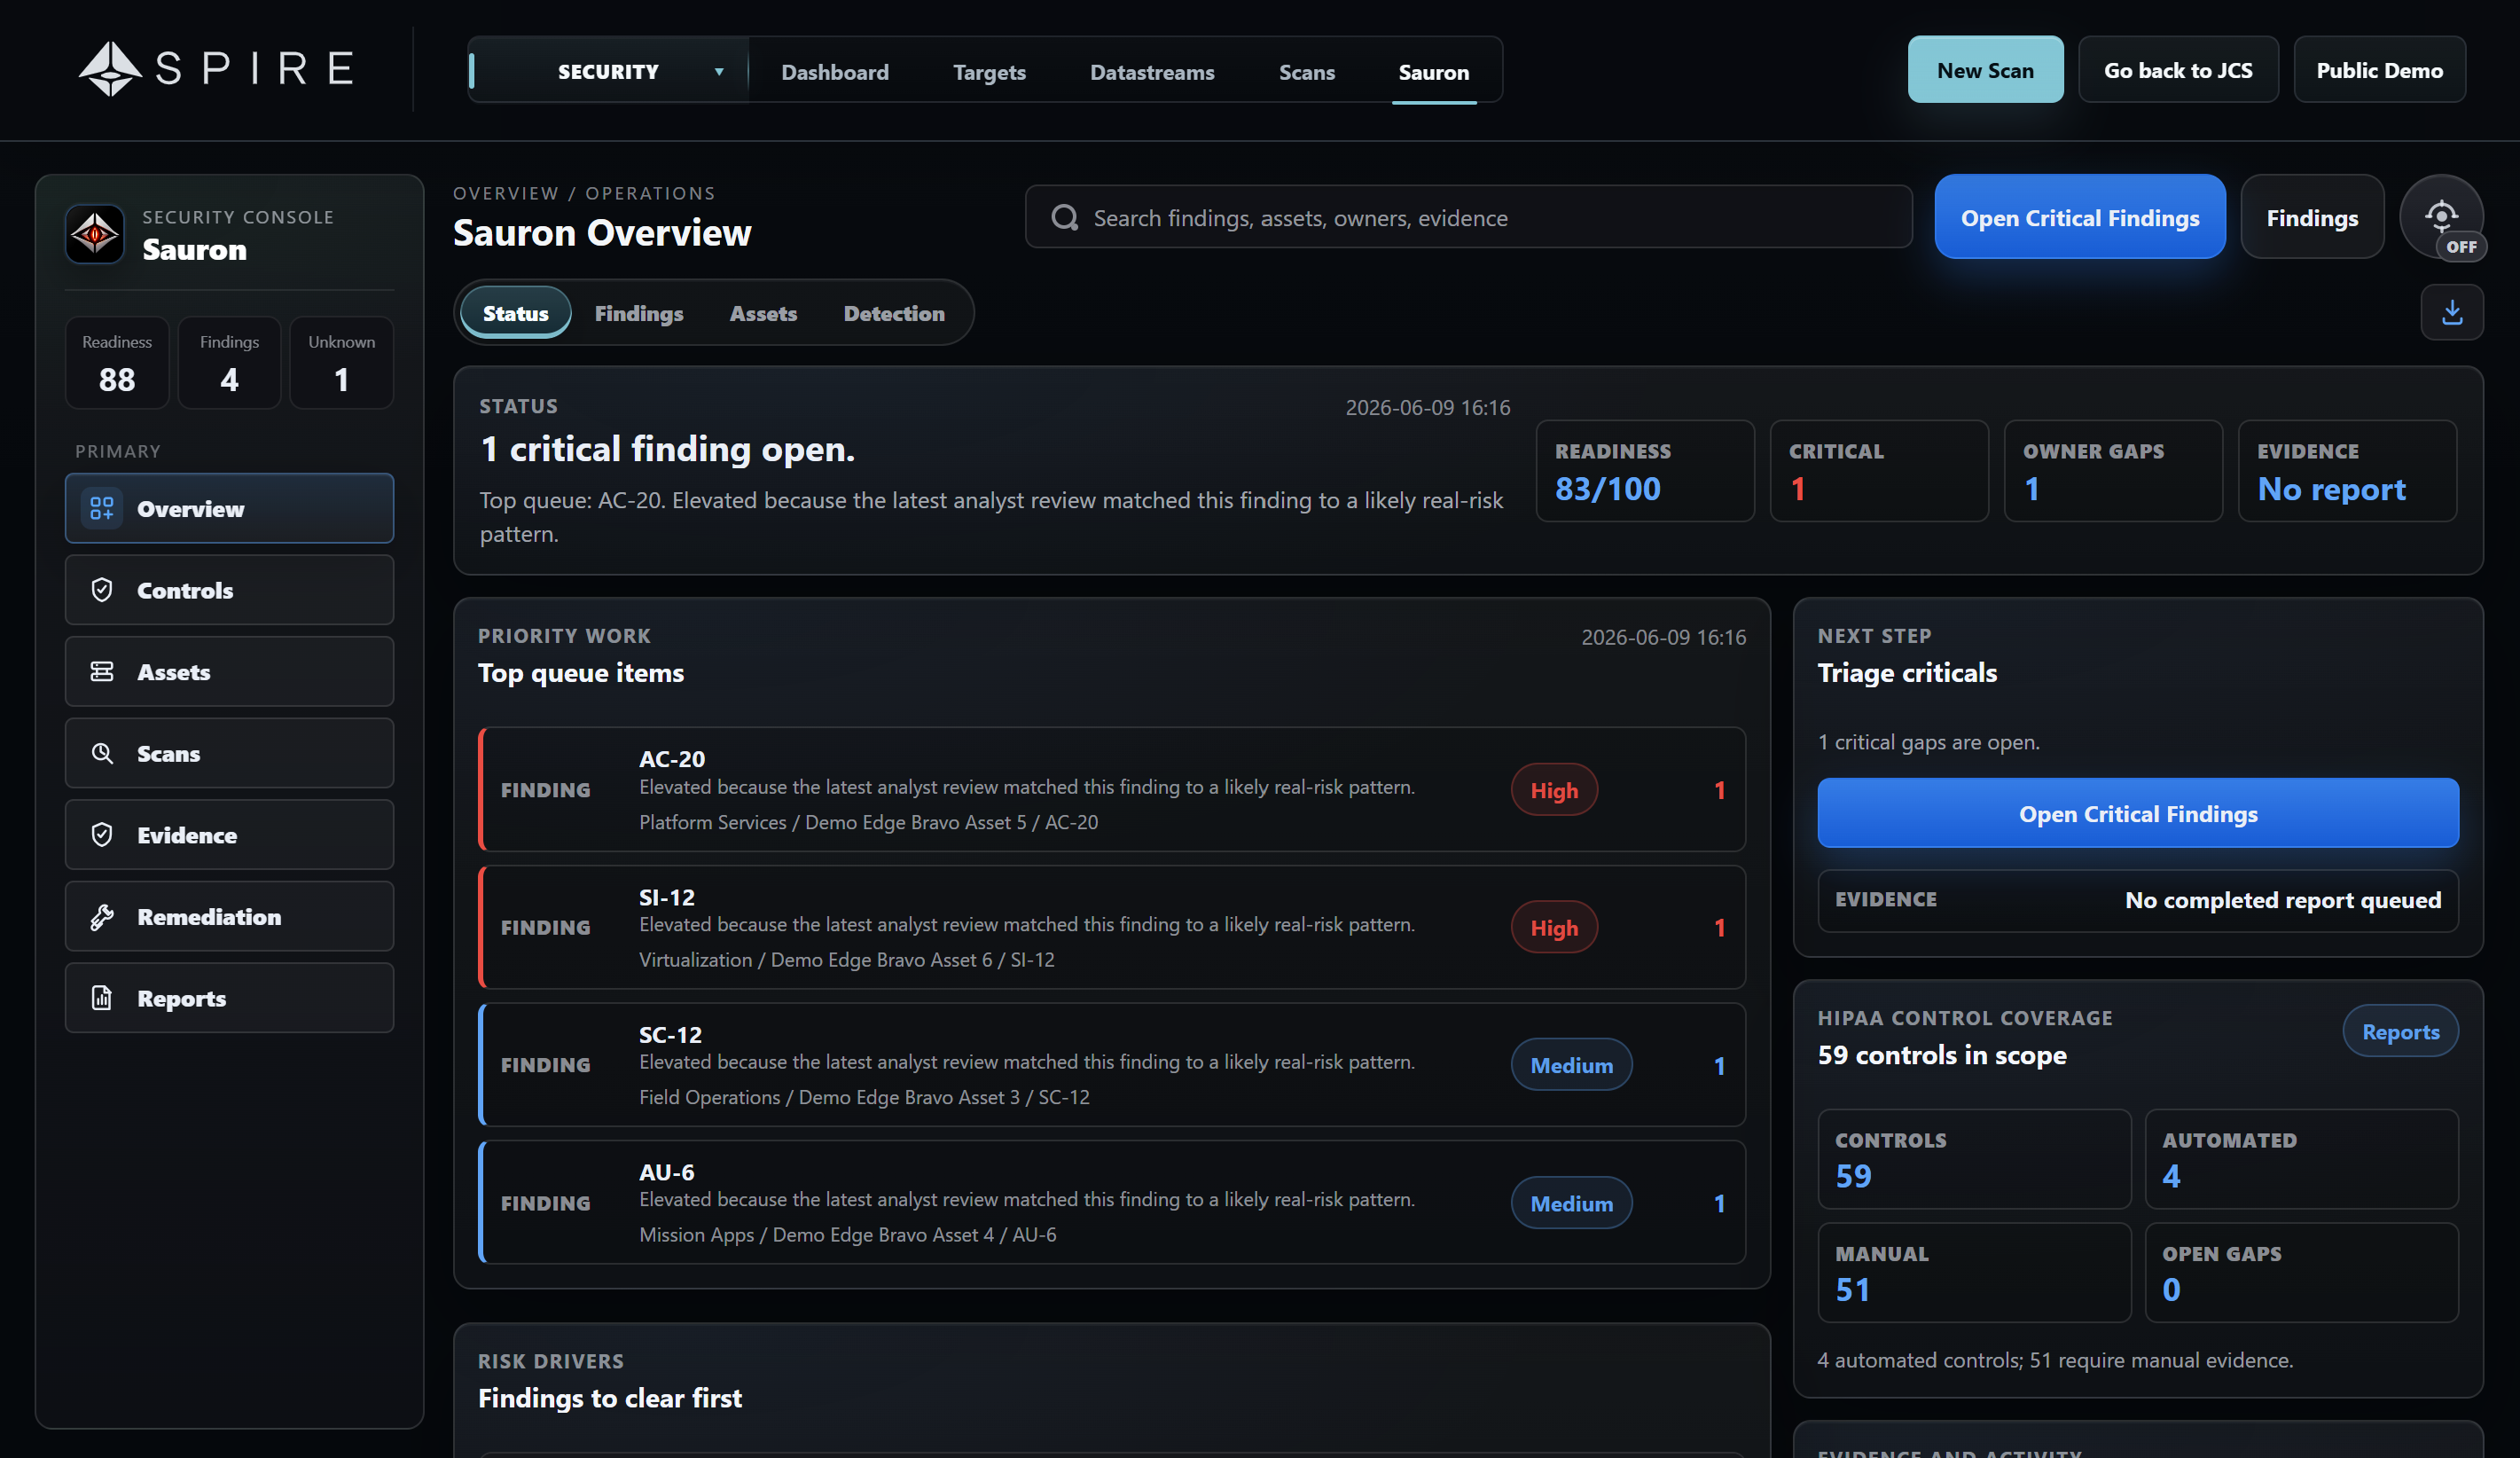
Task: Switch to the Assets tab
Action: coord(763,313)
